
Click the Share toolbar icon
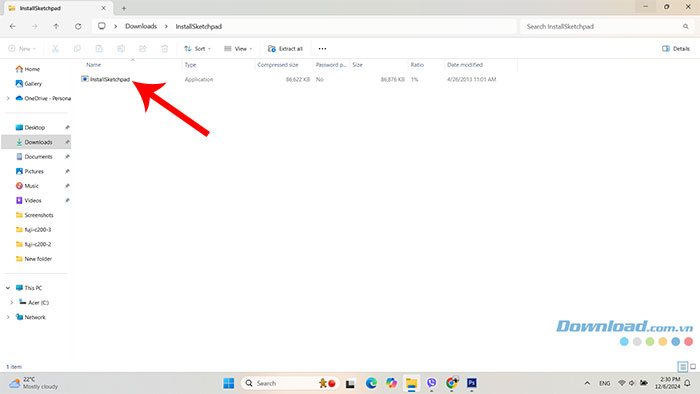pos(143,49)
